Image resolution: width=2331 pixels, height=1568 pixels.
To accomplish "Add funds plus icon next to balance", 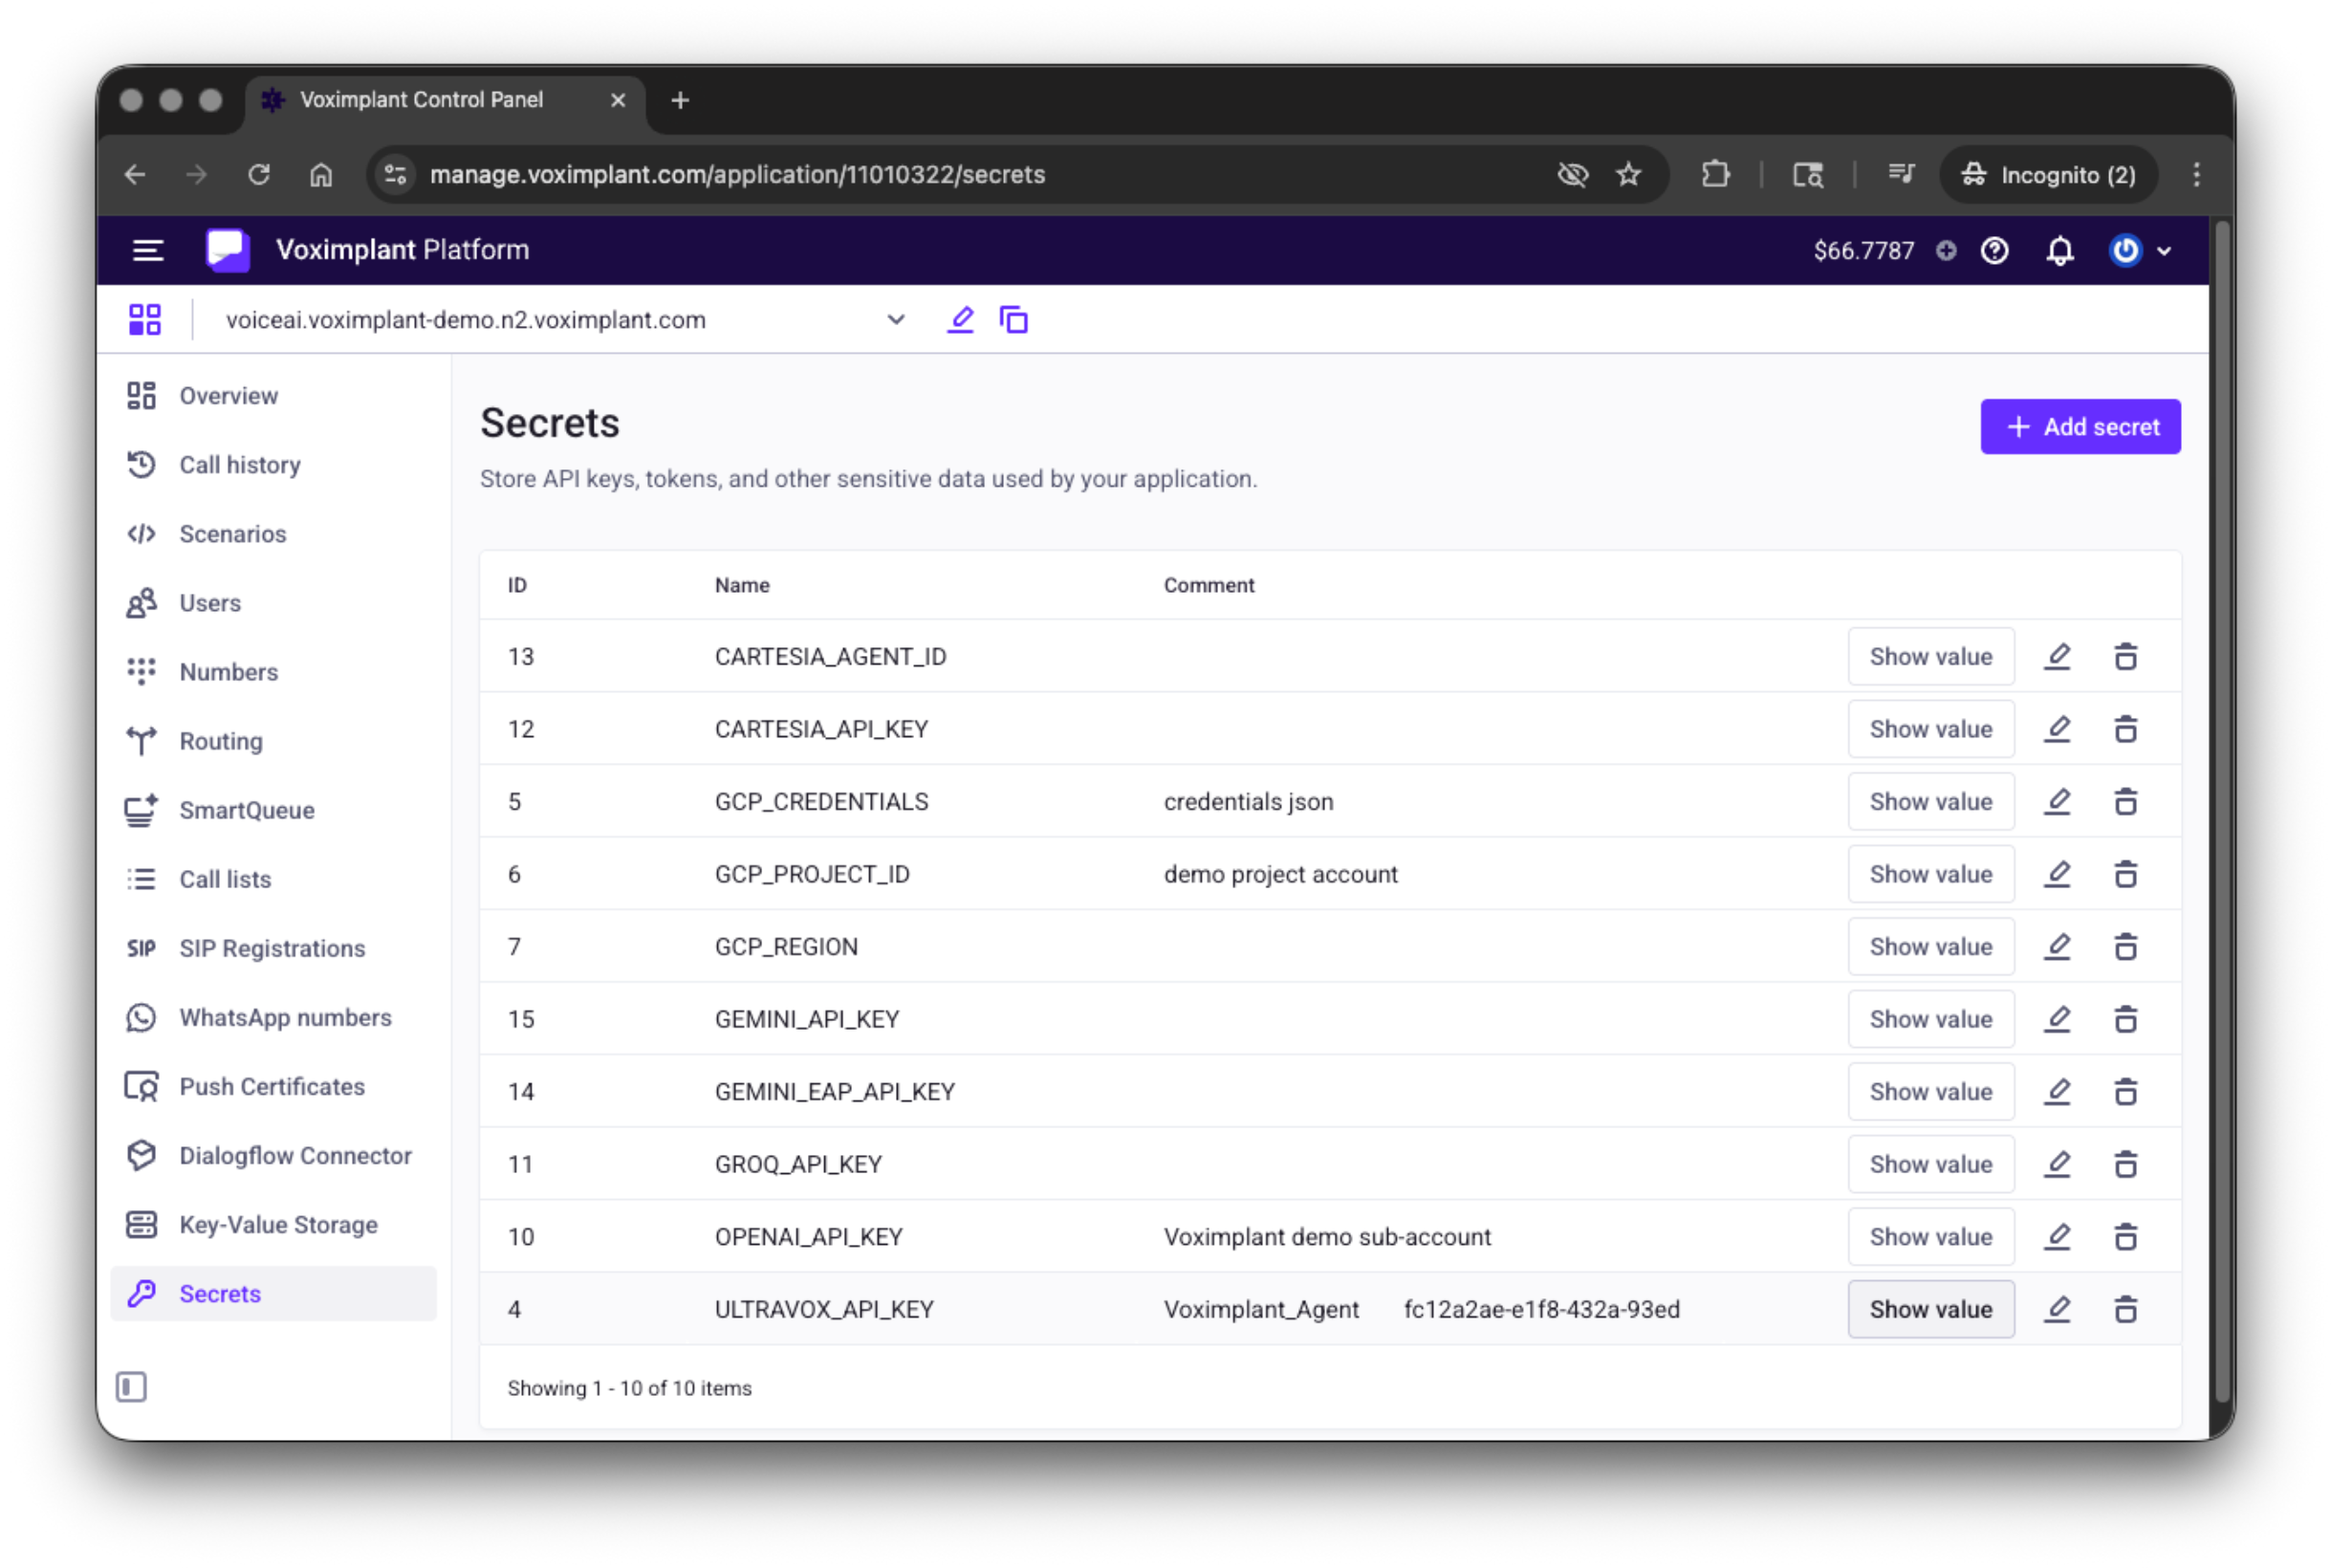I will (x=1945, y=250).
